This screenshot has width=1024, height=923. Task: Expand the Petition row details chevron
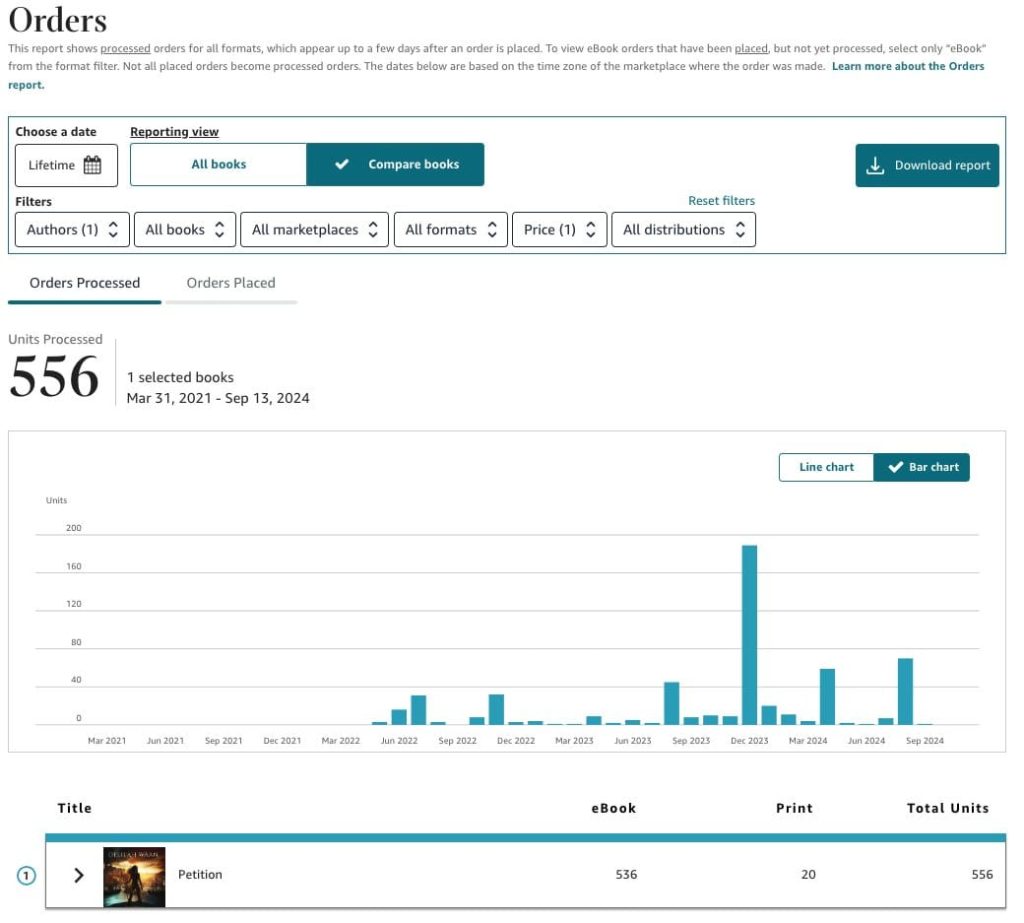[x=79, y=874]
